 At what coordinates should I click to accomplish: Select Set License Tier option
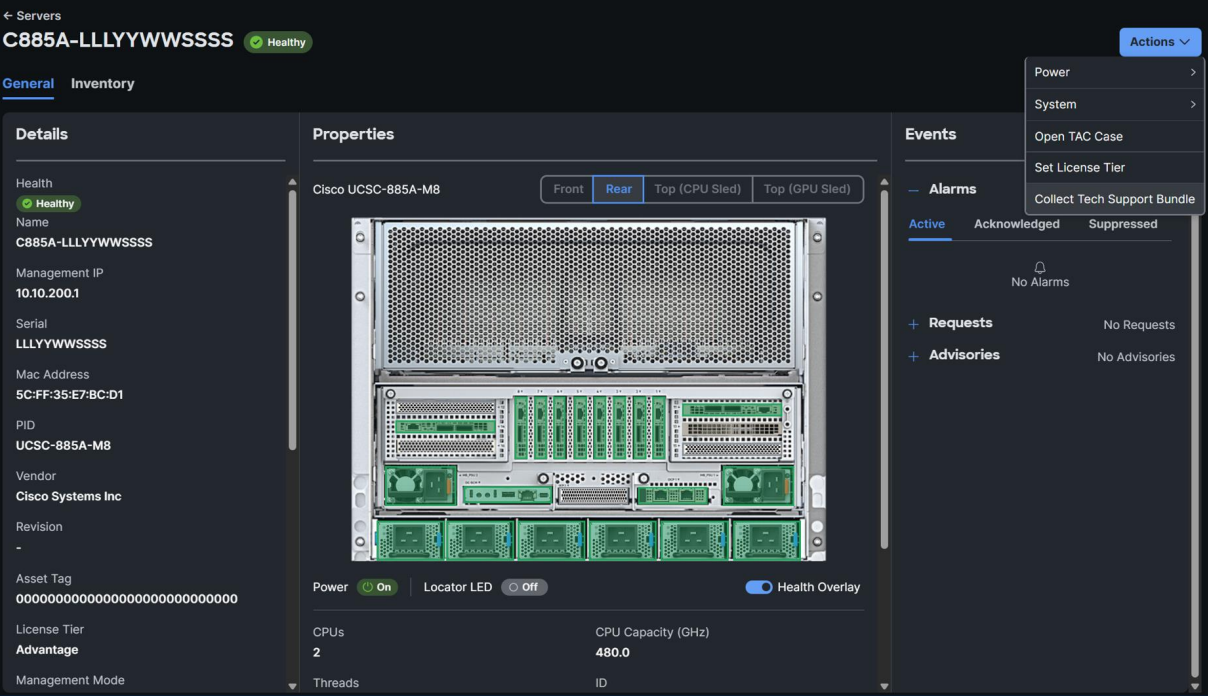[1115, 167]
